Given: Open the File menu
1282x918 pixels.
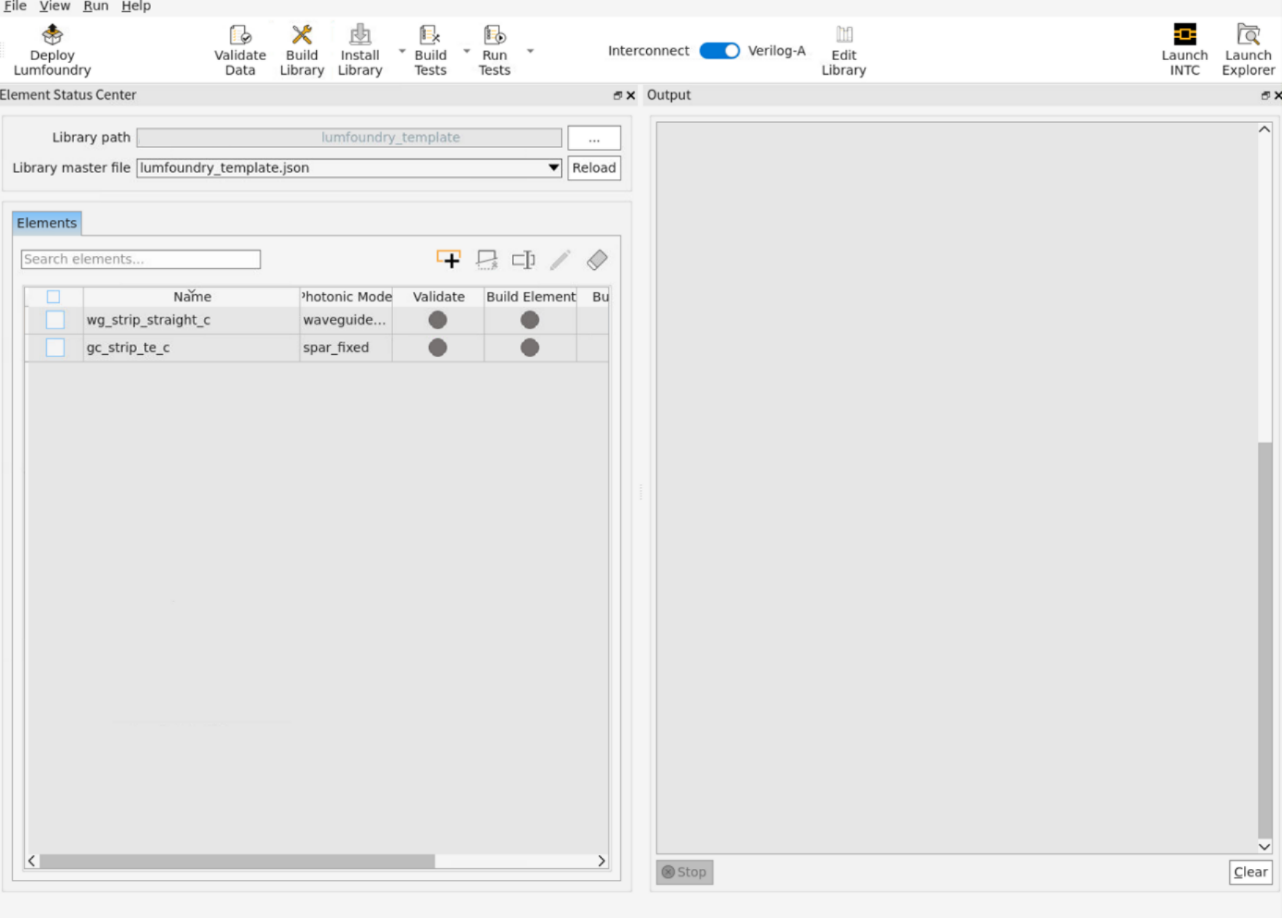Looking at the screenshot, I should click(x=15, y=6).
